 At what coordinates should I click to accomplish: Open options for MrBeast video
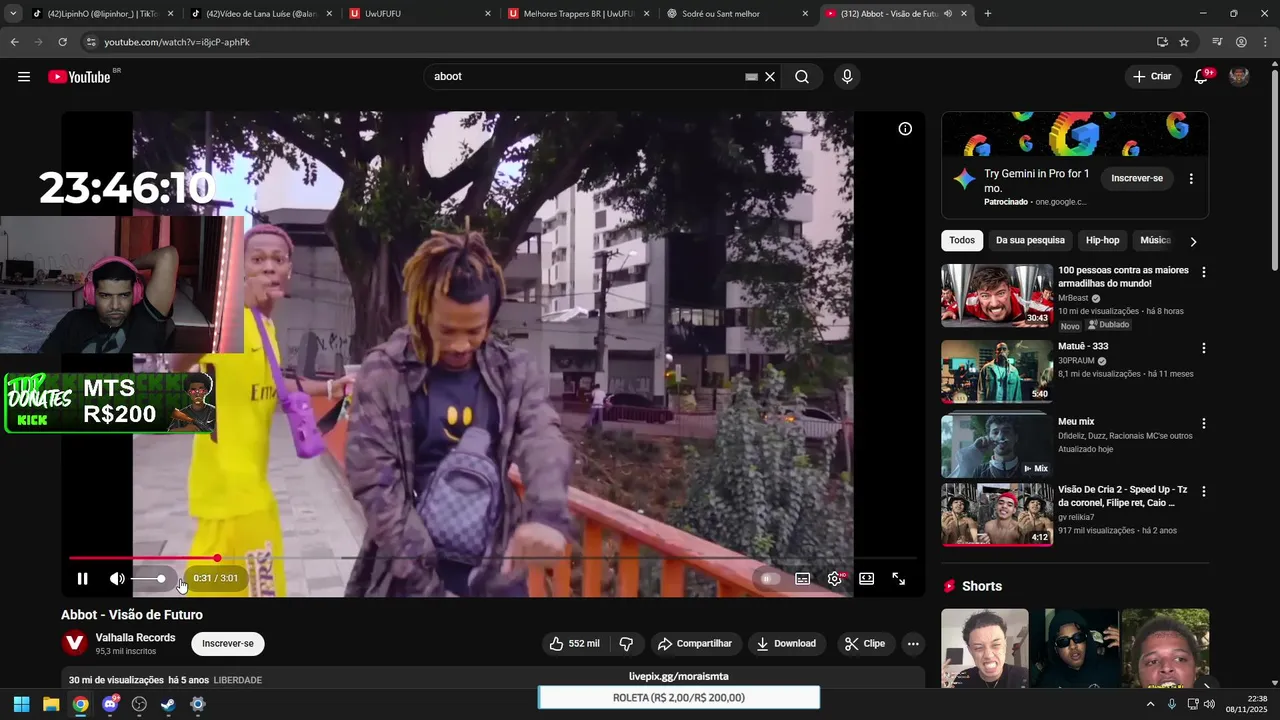1204,272
